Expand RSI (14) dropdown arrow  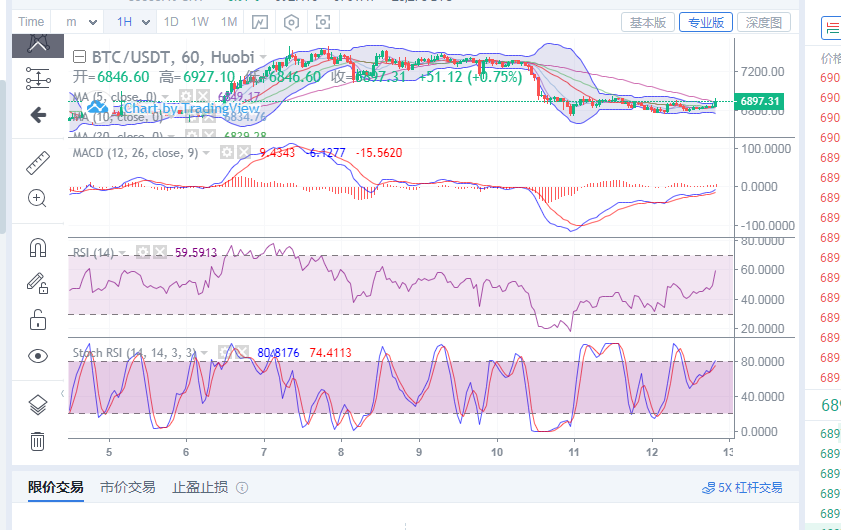(x=122, y=253)
